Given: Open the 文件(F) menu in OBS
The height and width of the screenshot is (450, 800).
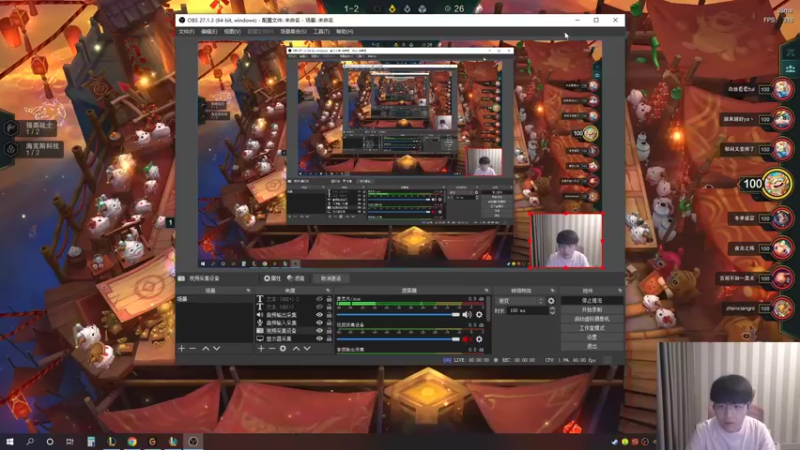Looking at the screenshot, I should click(x=186, y=32).
